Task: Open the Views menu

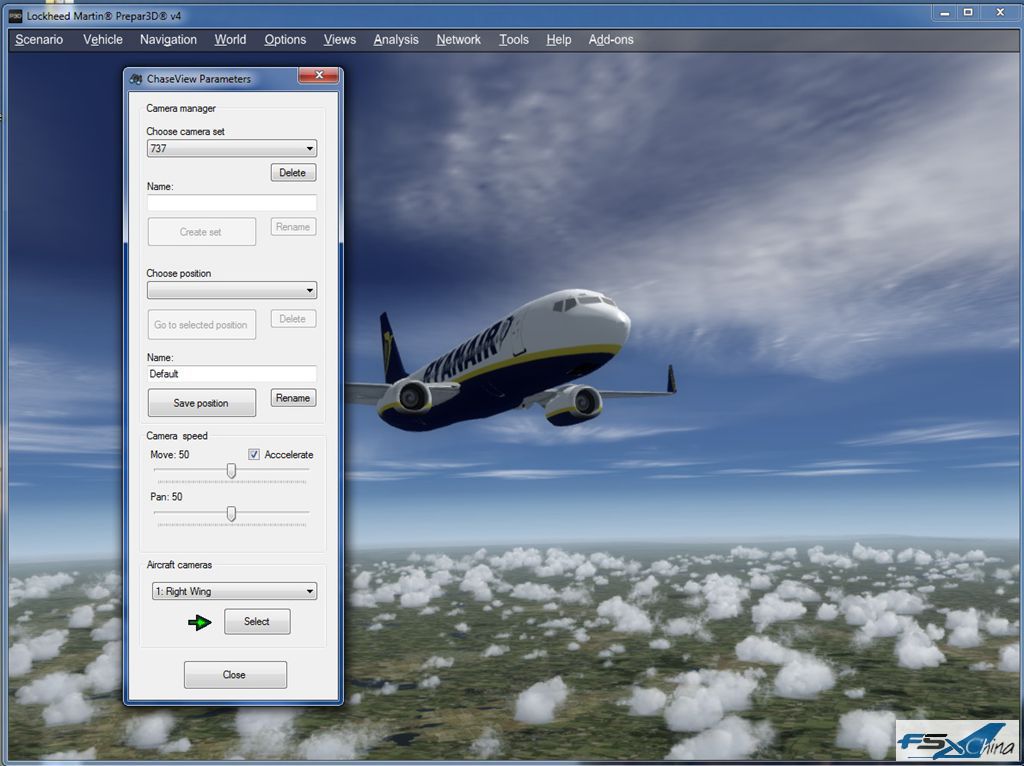Action: (x=340, y=40)
